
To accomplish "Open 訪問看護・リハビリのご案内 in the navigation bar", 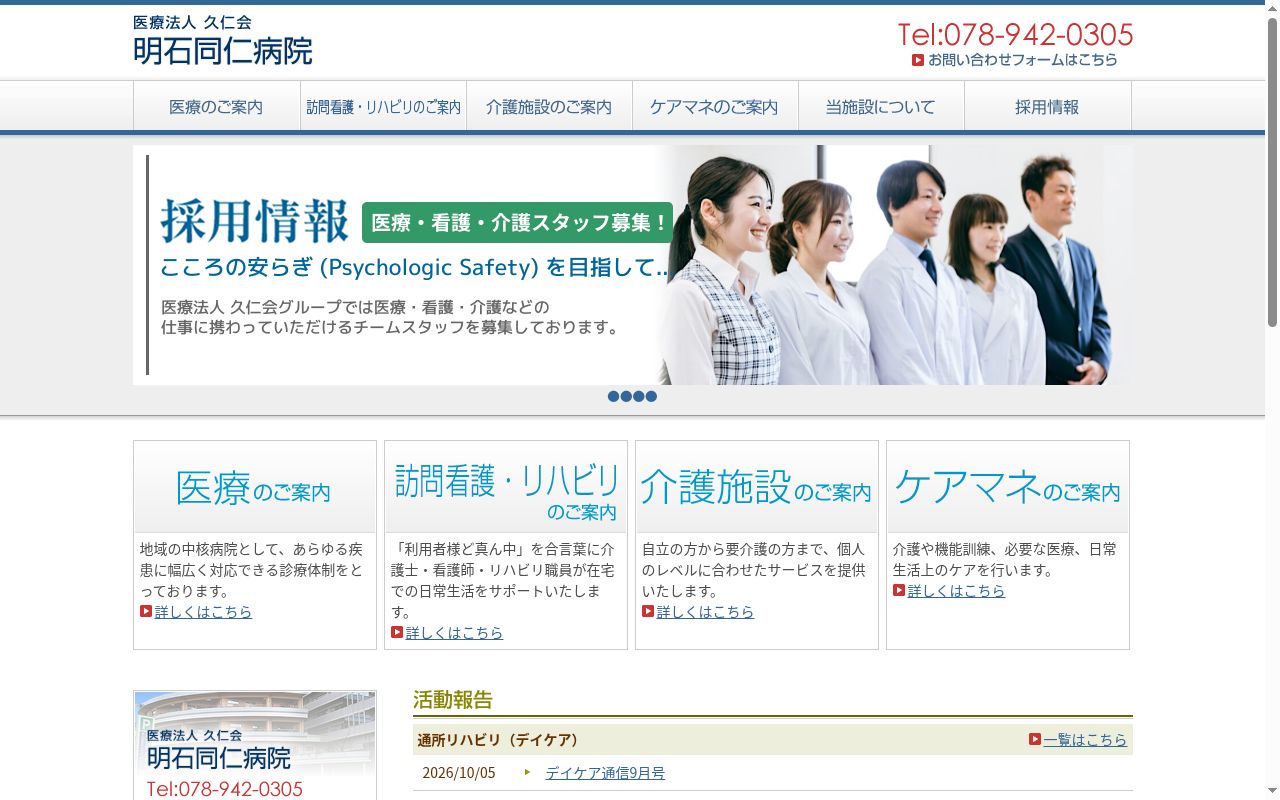I will [x=383, y=106].
